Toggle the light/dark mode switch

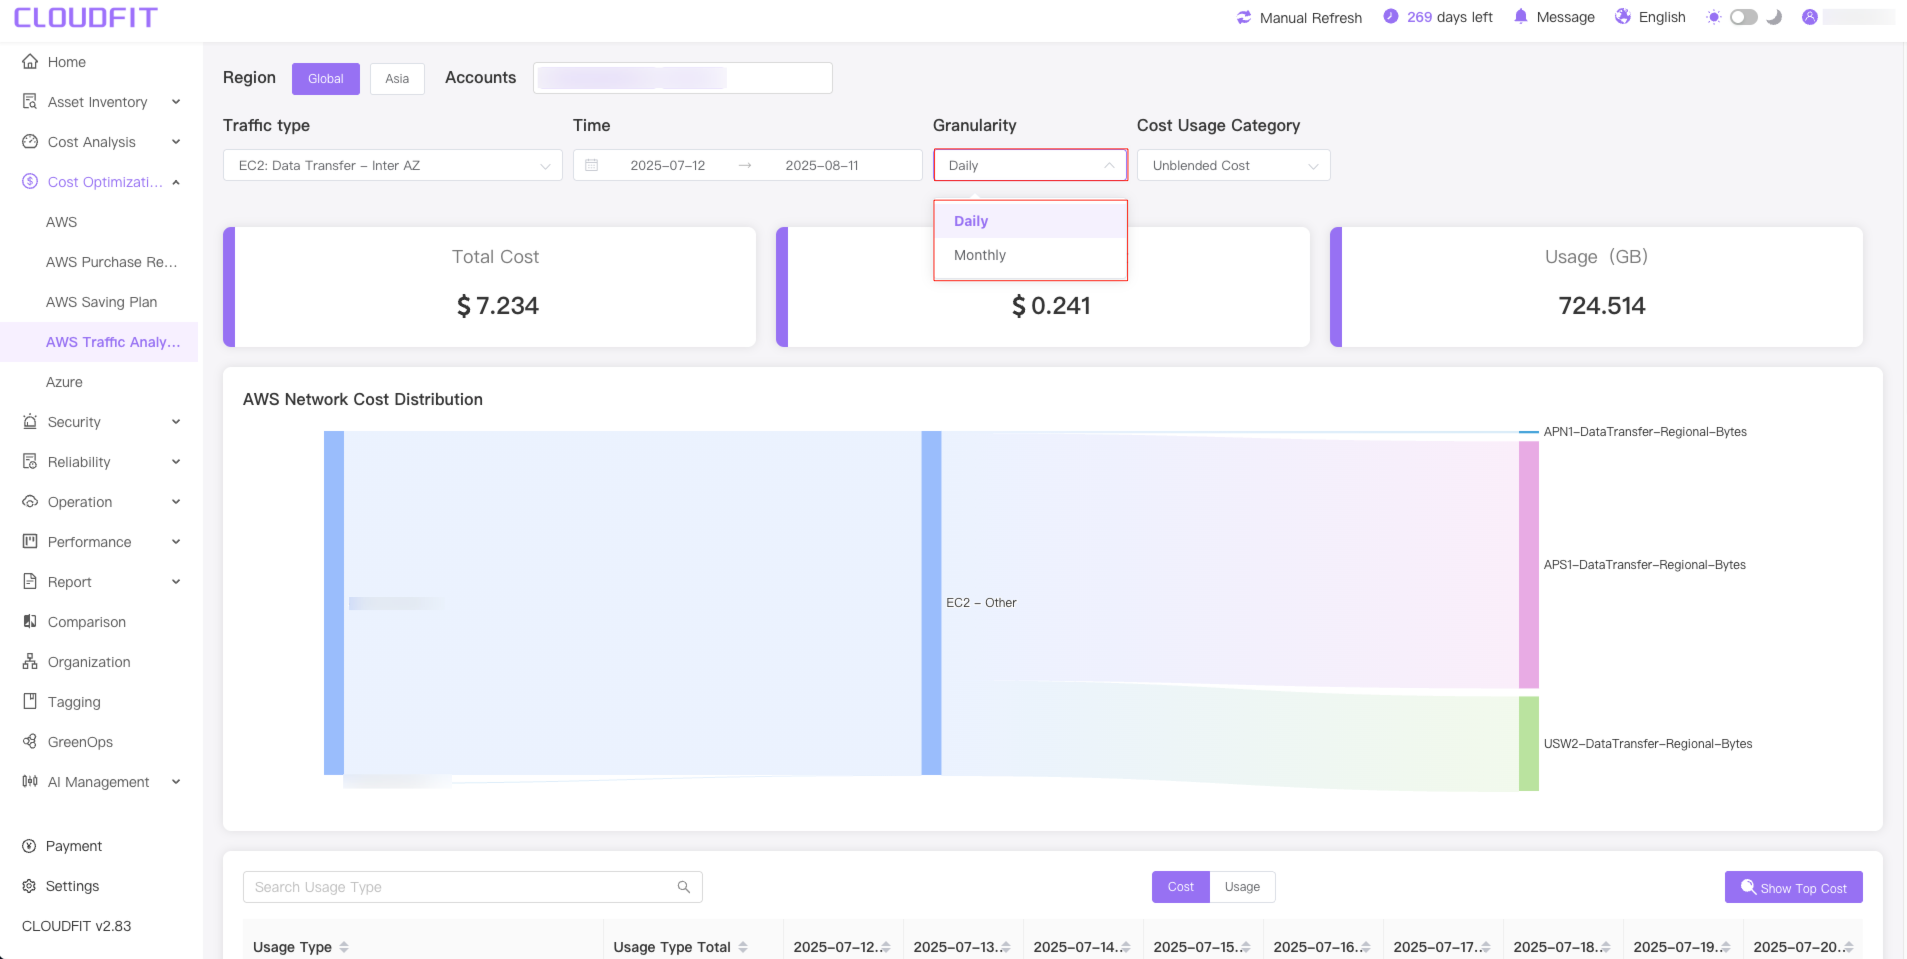click(1744, 17)
